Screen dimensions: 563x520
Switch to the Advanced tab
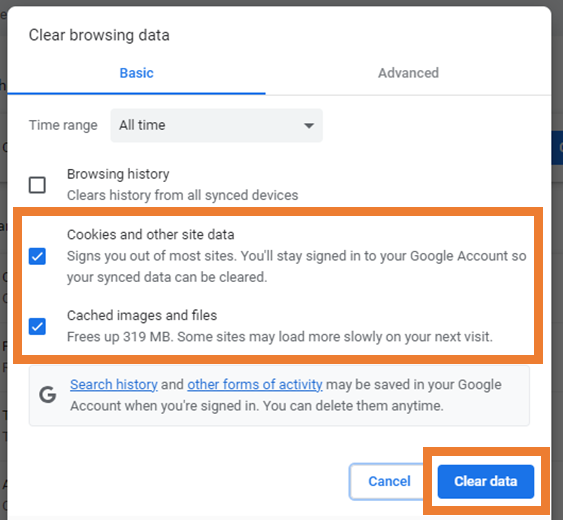(x=408, y=73)
